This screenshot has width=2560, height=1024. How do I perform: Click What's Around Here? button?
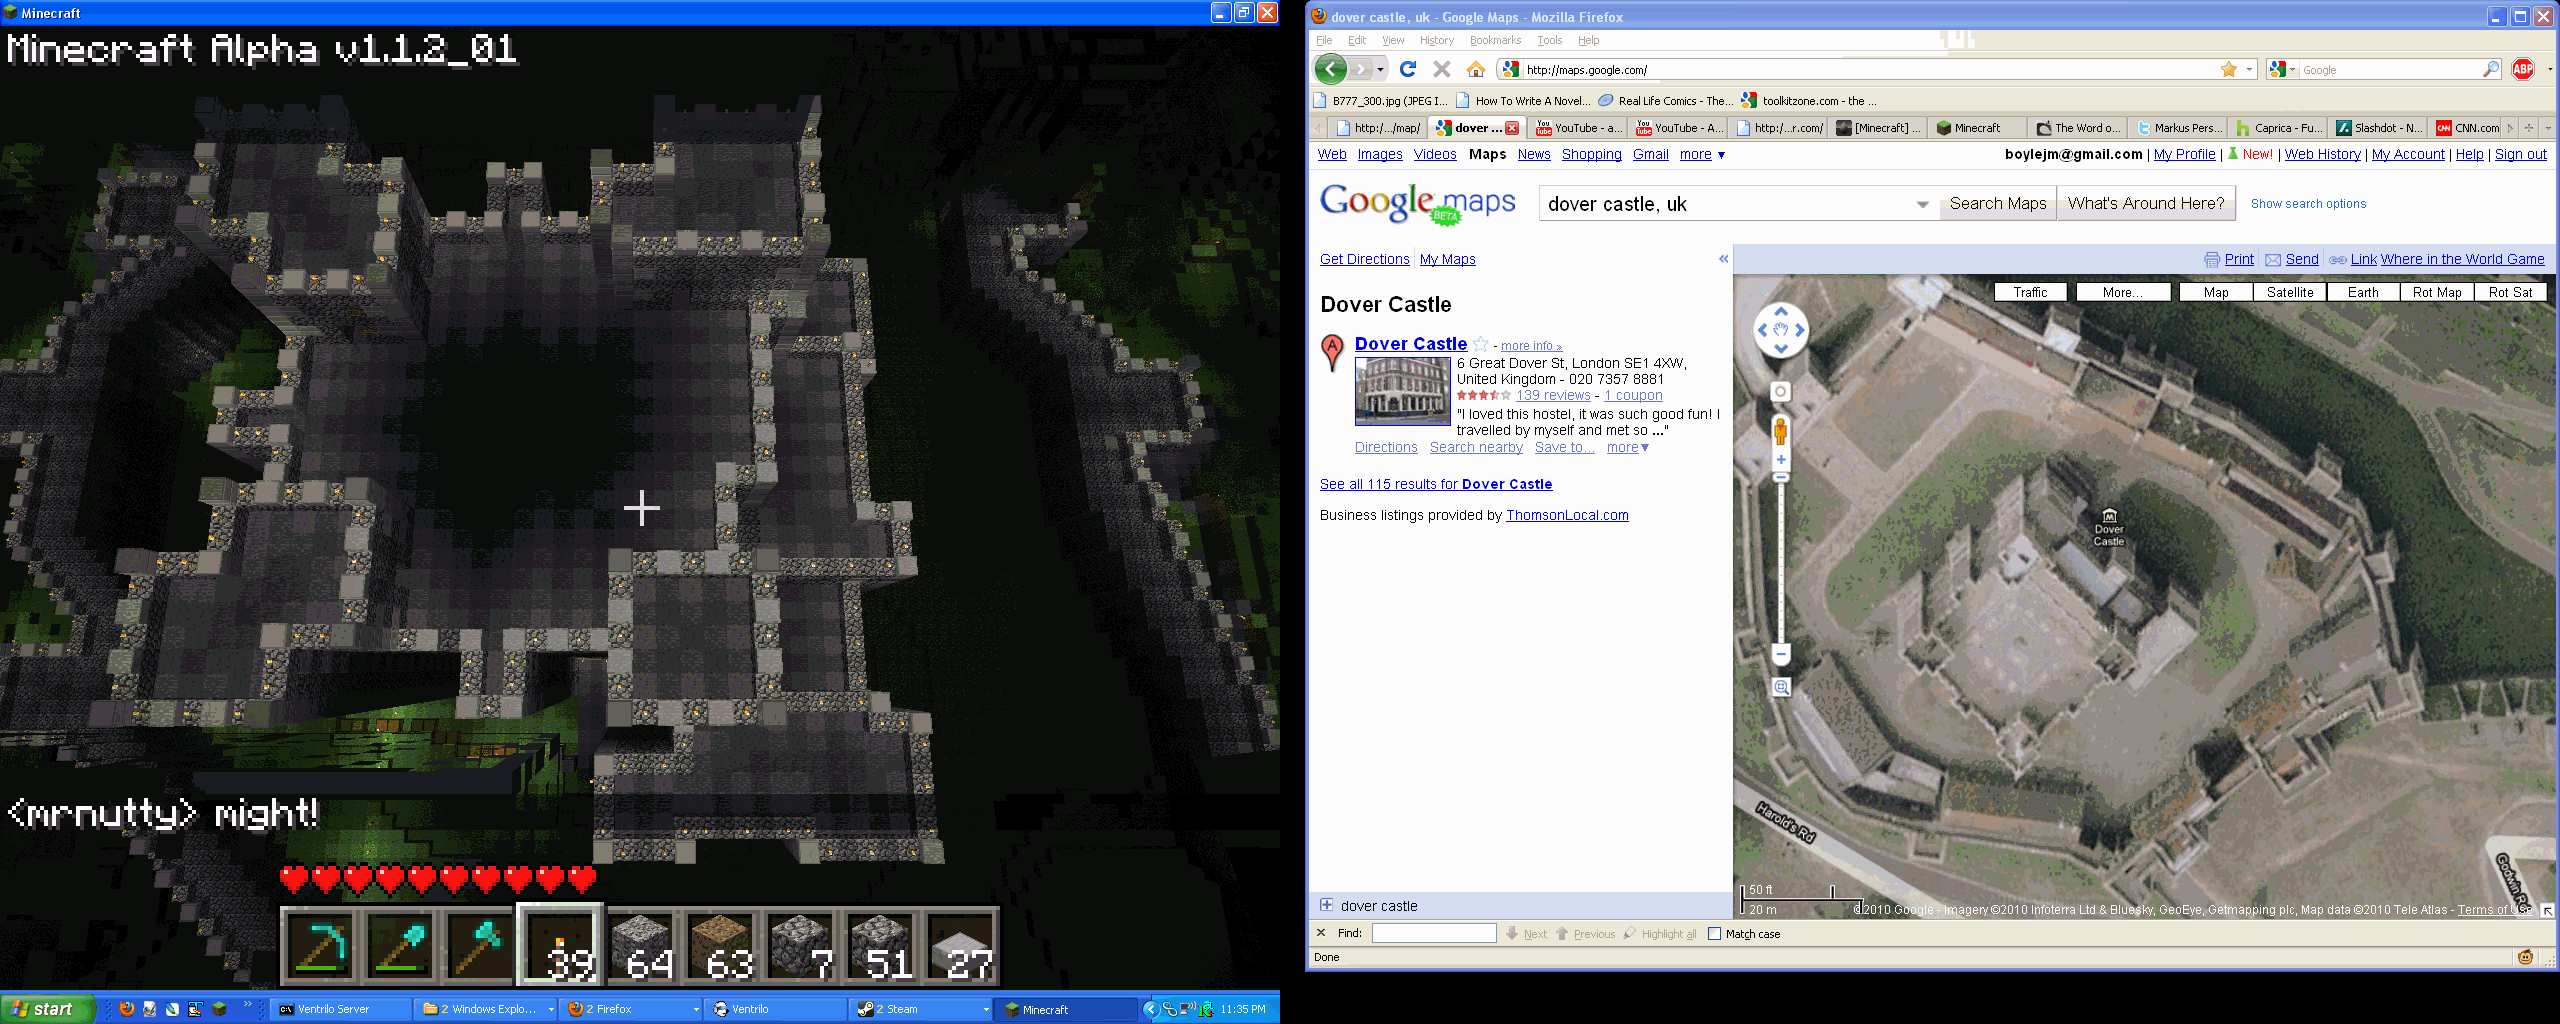[x=2146, y=203]
